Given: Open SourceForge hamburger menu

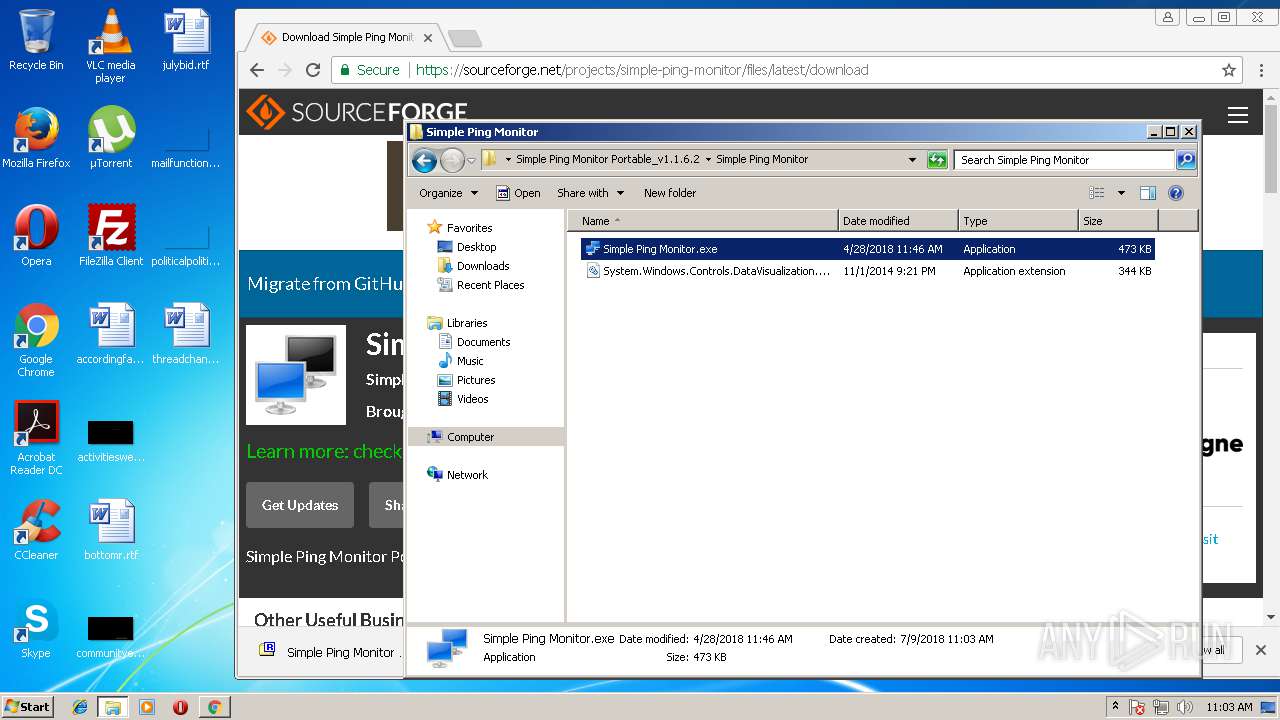Looking at the screenshot, I should [x=1238, y=115].
